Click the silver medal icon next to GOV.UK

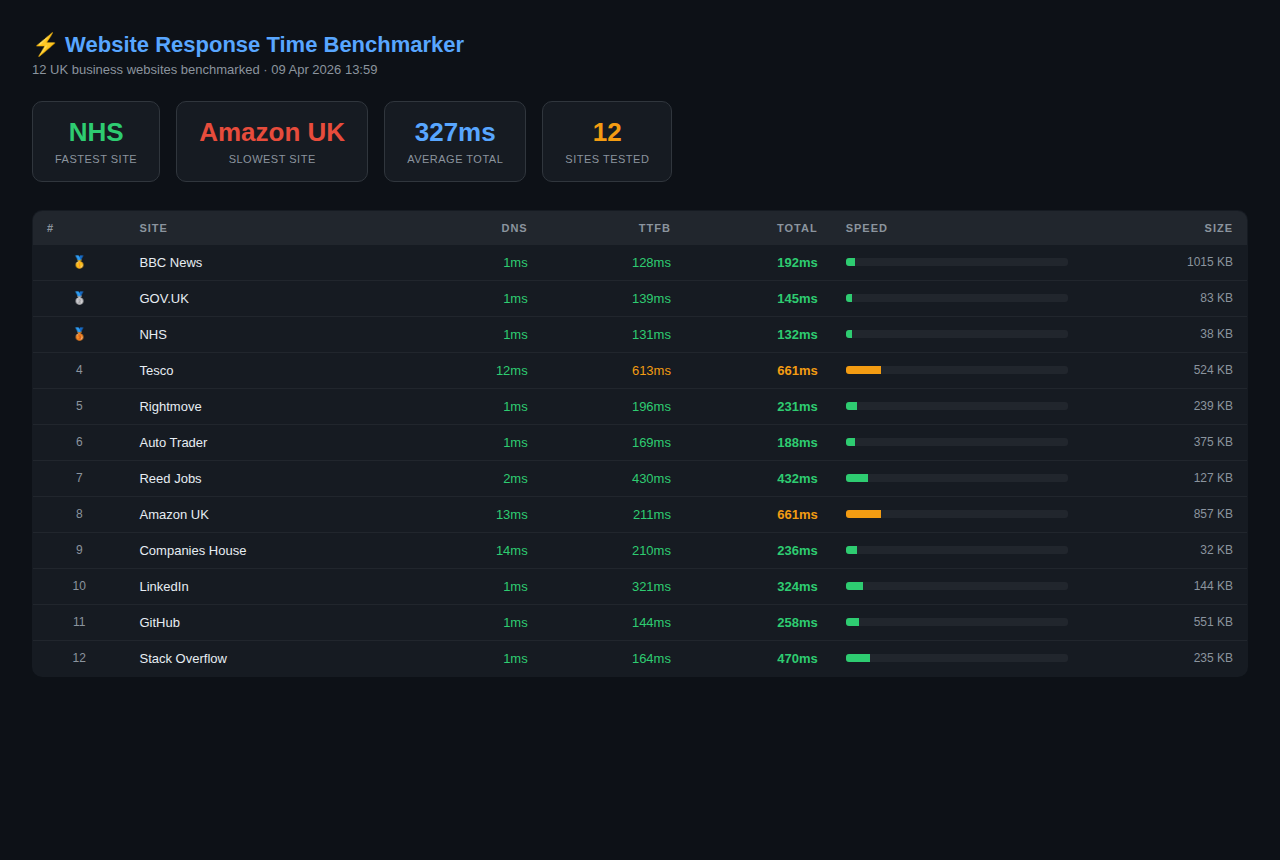pyautogui.click(x=79, y=298)
